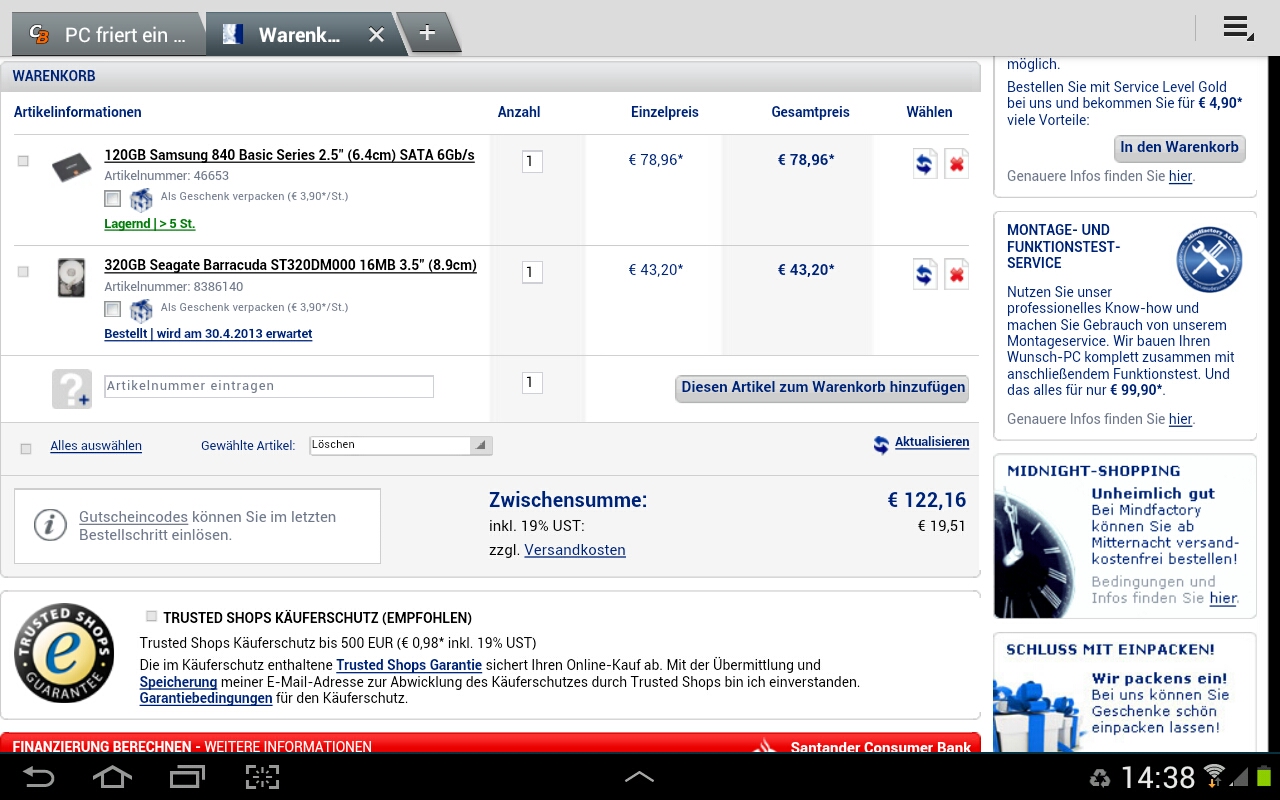Switch to the PC friert ein tab

tap(110, 35)
